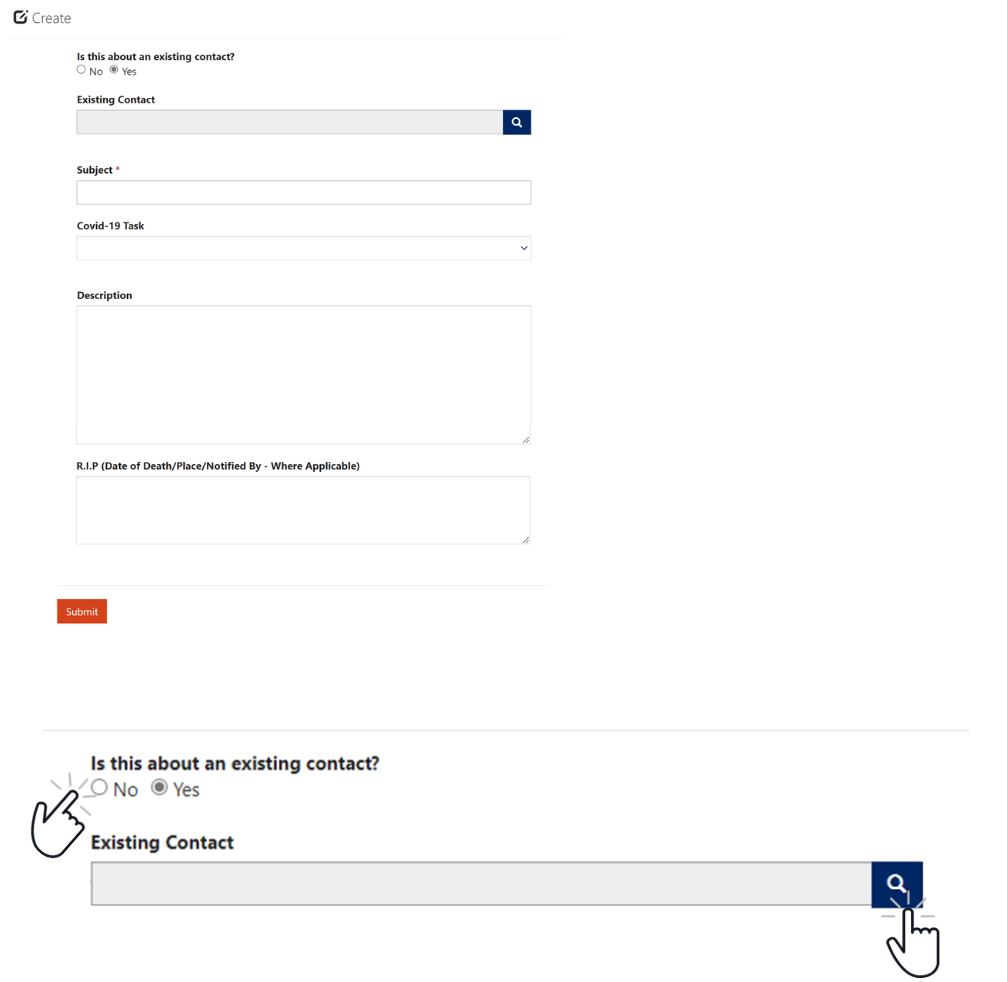Open the Covid-19 Task select box
The width and height of the screenshot is (1007, 982).
pos(304,248)
